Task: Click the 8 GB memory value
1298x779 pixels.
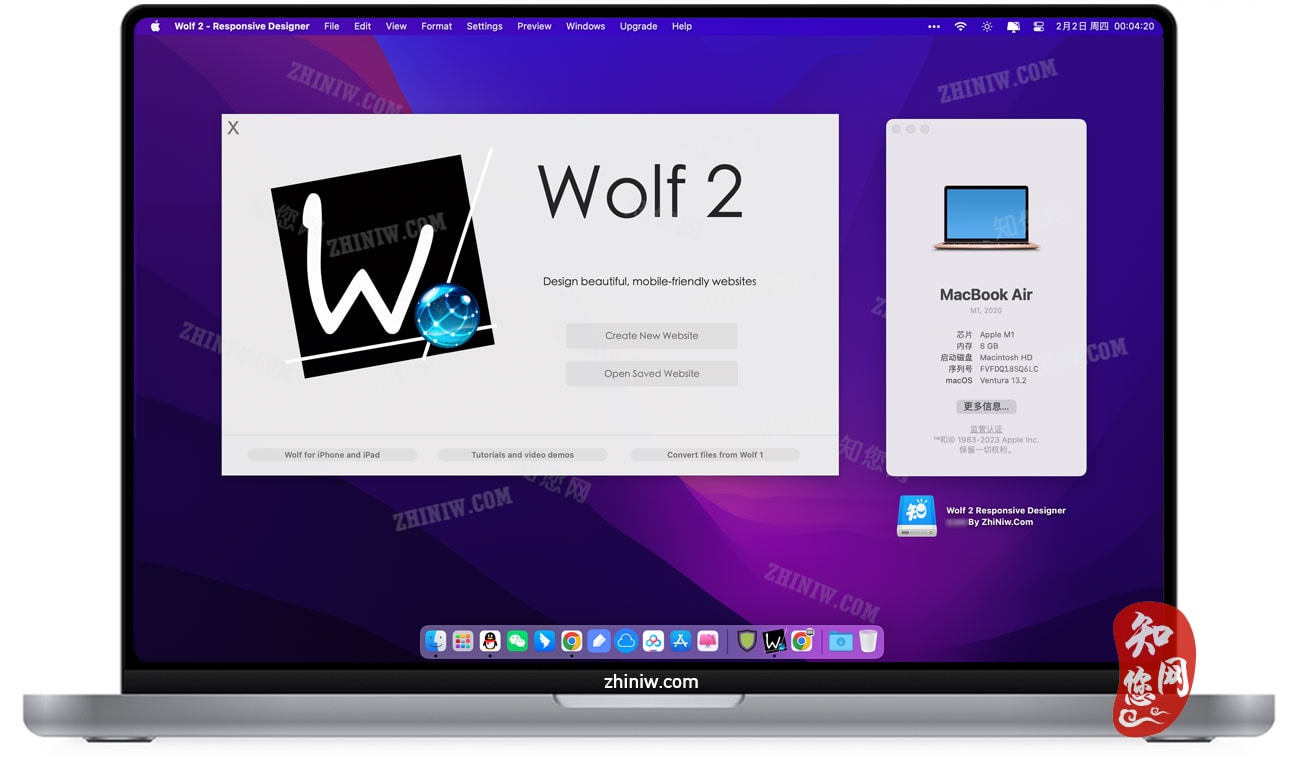Action: (x=989, y=346)
